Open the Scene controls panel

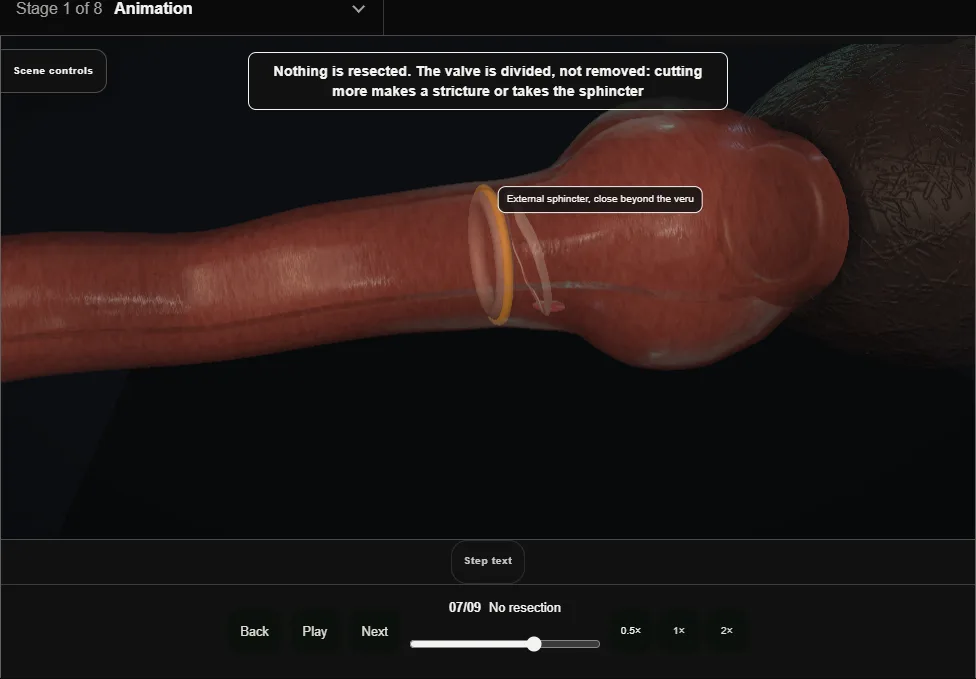click(x=54, y=71)
